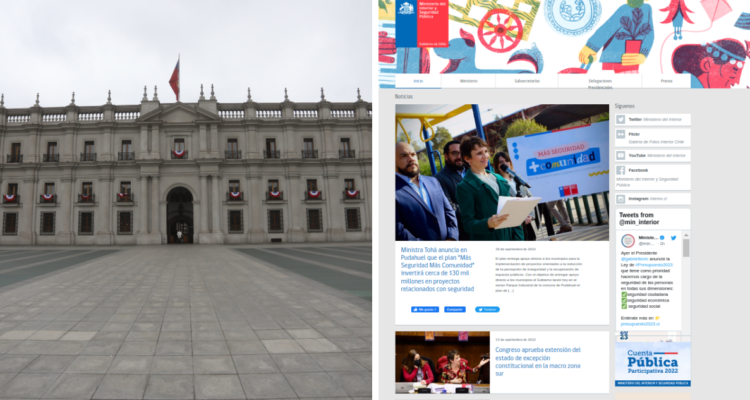
Task: Click the Facebook Compartir button
Action: click(455, 310)
